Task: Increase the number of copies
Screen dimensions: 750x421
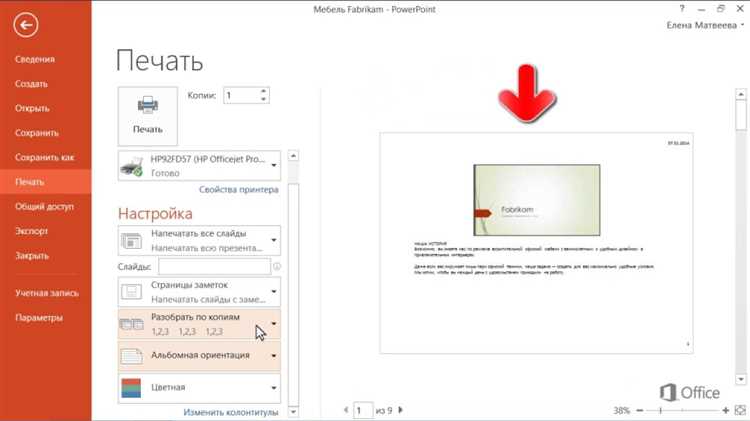Action: pyautogui.click(x=264, y=91)
